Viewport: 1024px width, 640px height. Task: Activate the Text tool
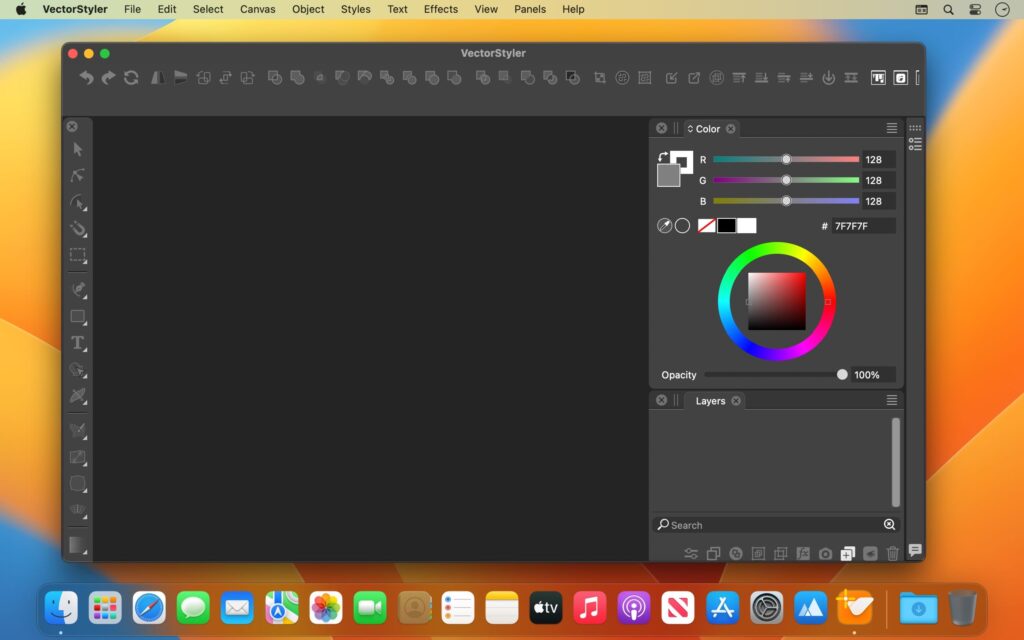77,344
